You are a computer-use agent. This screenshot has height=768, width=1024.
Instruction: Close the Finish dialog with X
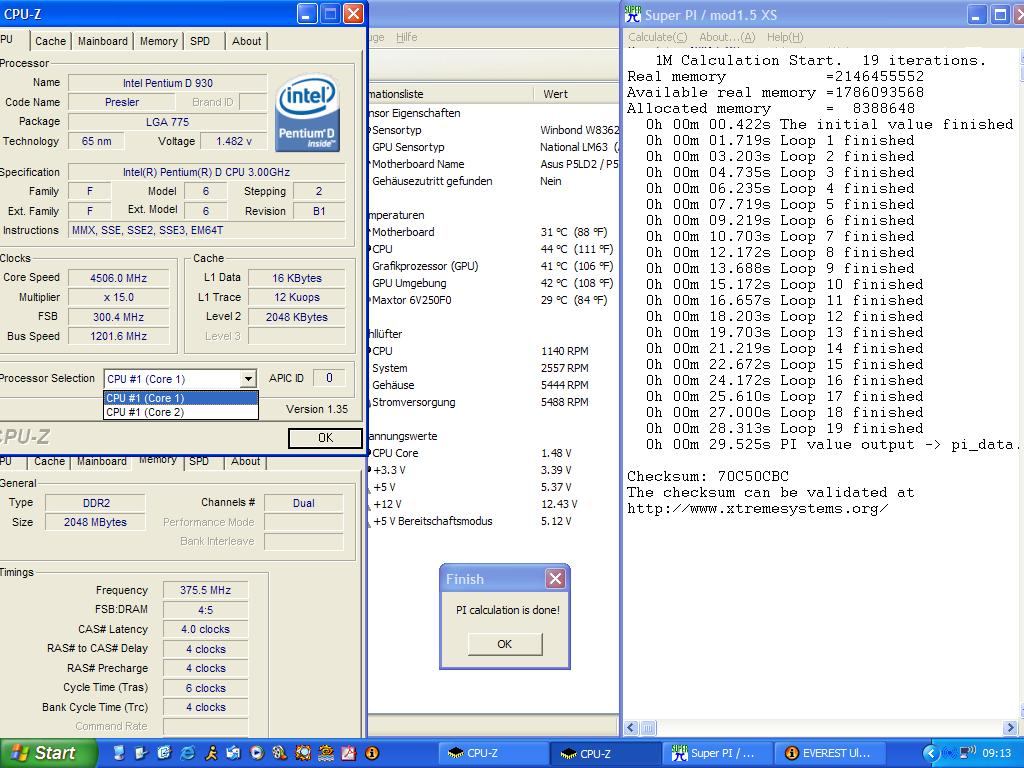click(555, 579)
